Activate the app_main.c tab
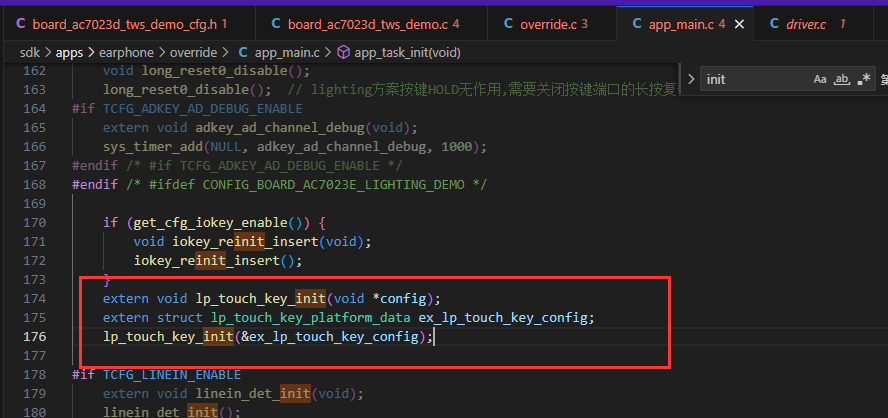Image resolution: width=888 pixels, height=418 pixels. point(686,24)
